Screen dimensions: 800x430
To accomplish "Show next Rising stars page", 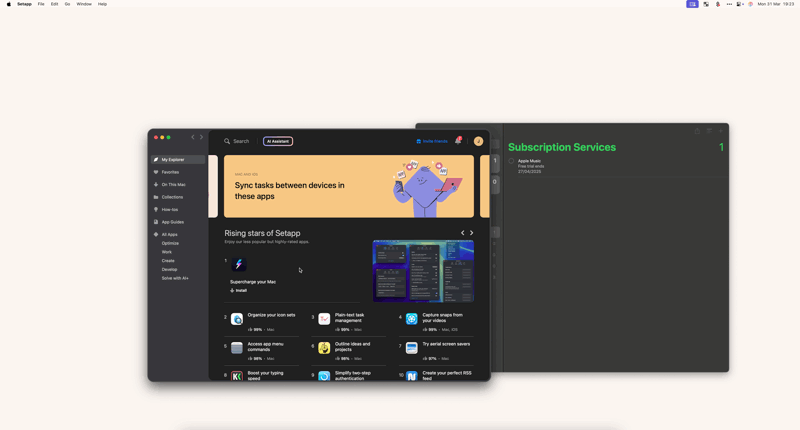I will point(471,233).
